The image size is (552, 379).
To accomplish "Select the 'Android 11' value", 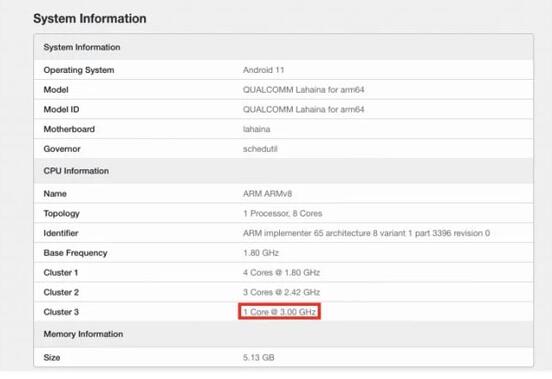I will tap(263, 70).
